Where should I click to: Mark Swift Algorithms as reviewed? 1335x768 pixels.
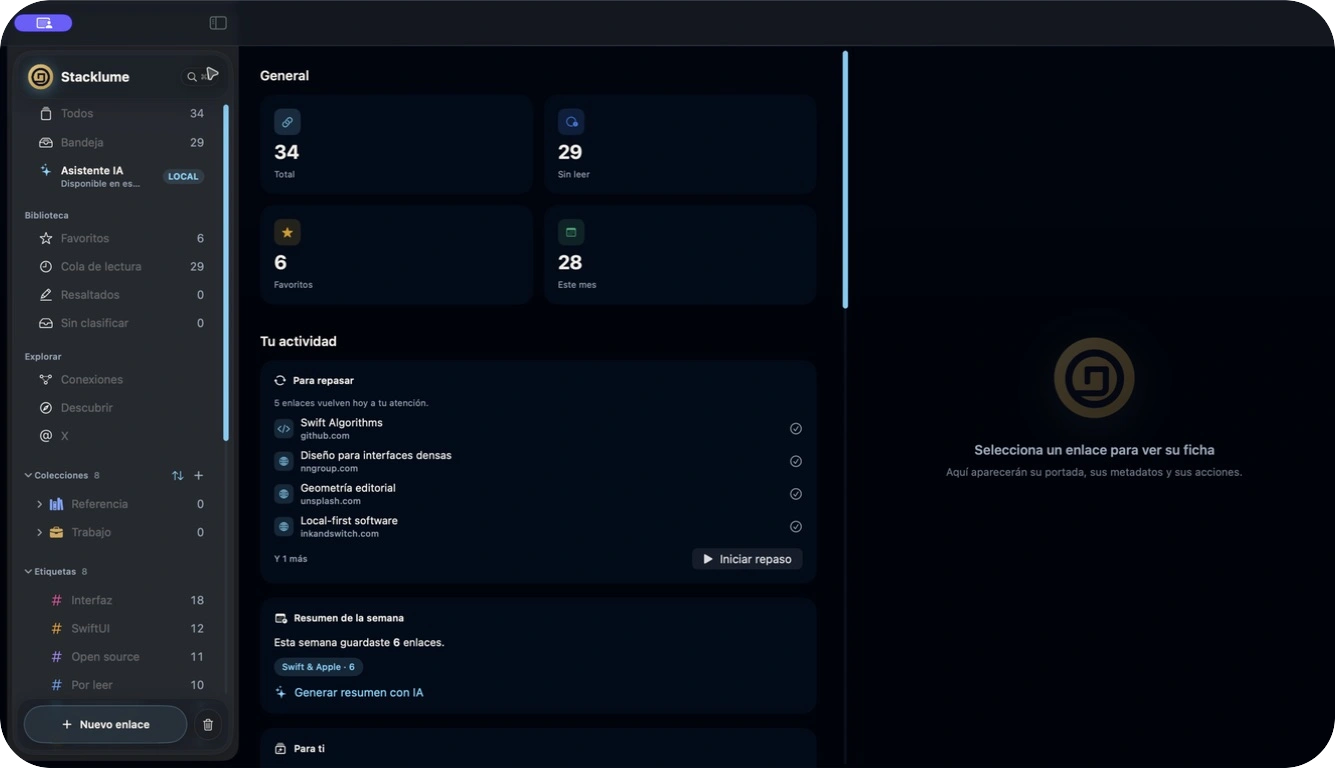796,428
